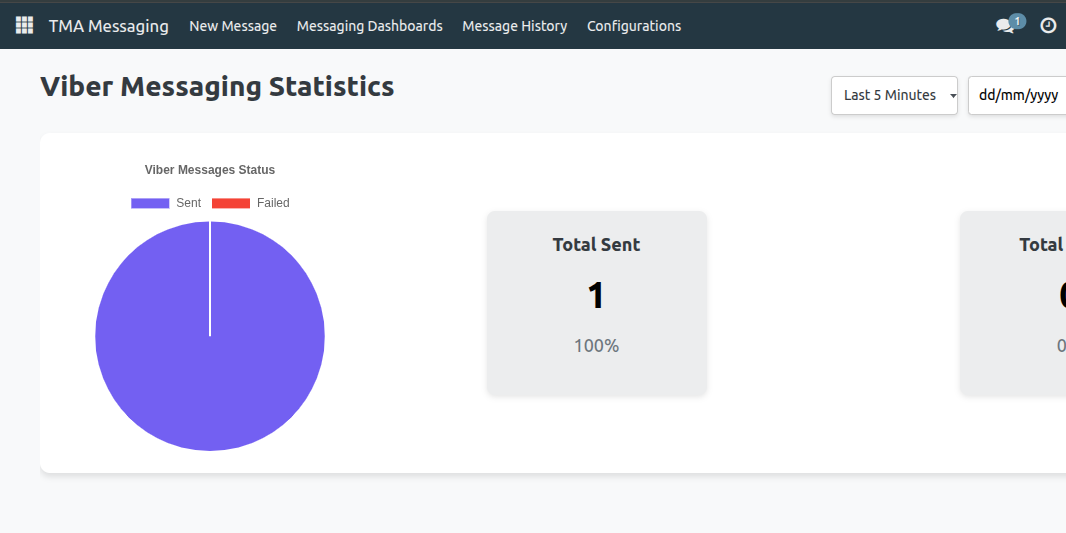Image resolution: width=1066 pixels, height=533 pixels.
Task: Click the Viber Messages Status chart title
Action: point(210,170)
